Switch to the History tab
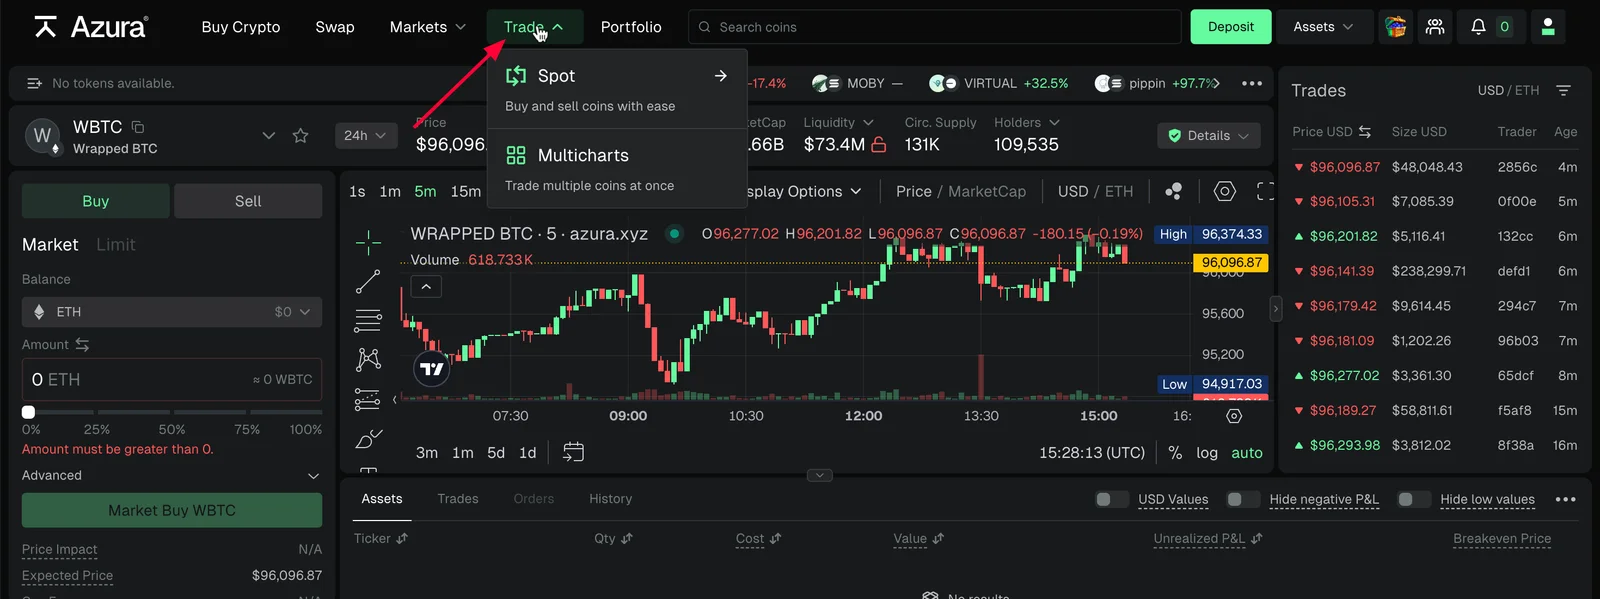The image size is (1600, 599). 611,499
